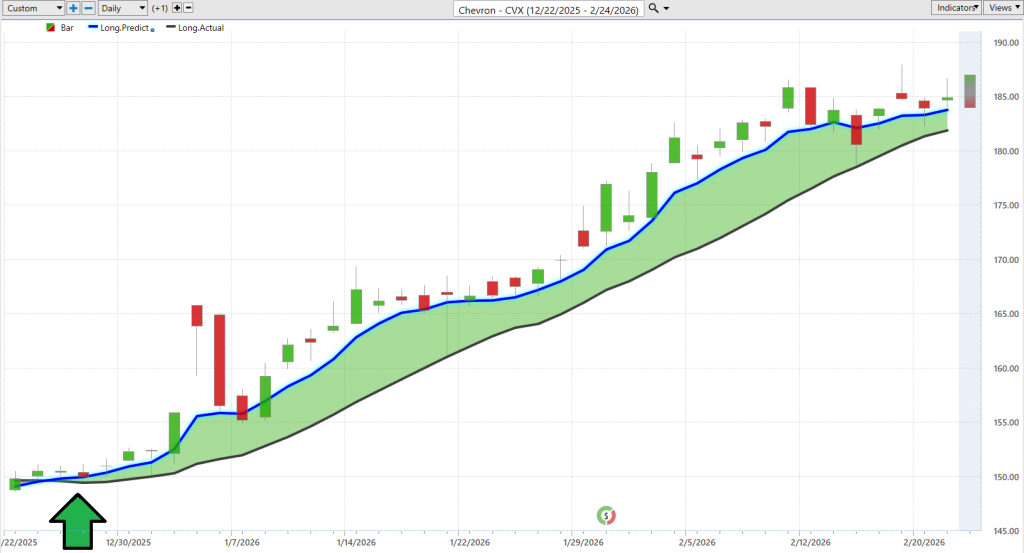This screenshot has height=553, width=1024.
Task: Click the black minus forecast-offset button
Action: pyautogui.click(x=188, y=8)
